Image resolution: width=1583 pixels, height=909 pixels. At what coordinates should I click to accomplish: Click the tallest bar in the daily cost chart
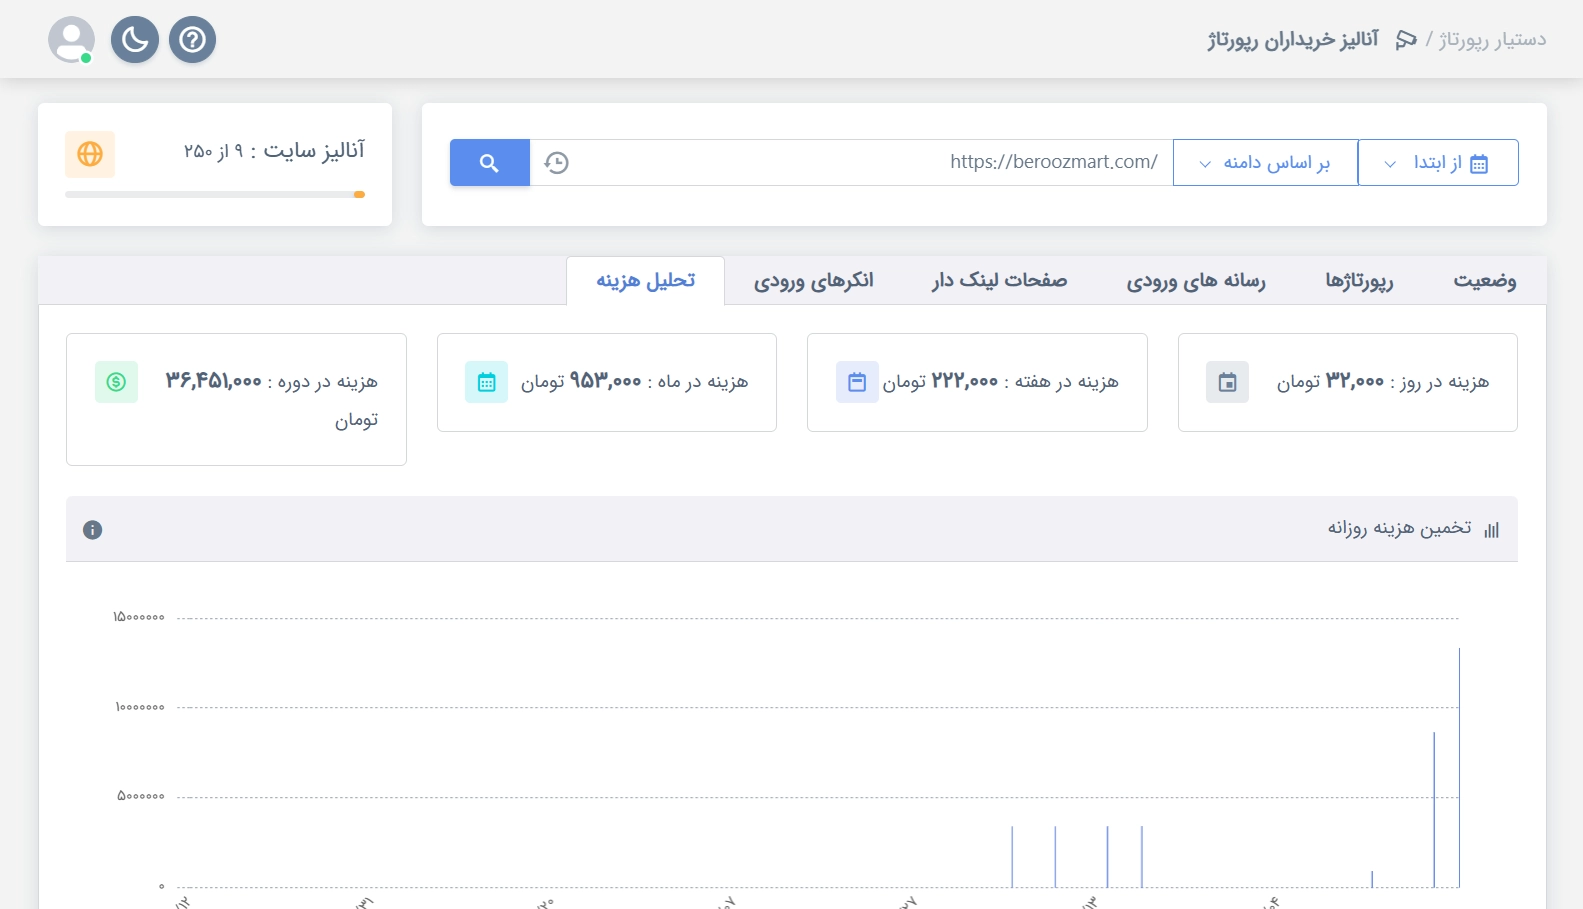1459,767
